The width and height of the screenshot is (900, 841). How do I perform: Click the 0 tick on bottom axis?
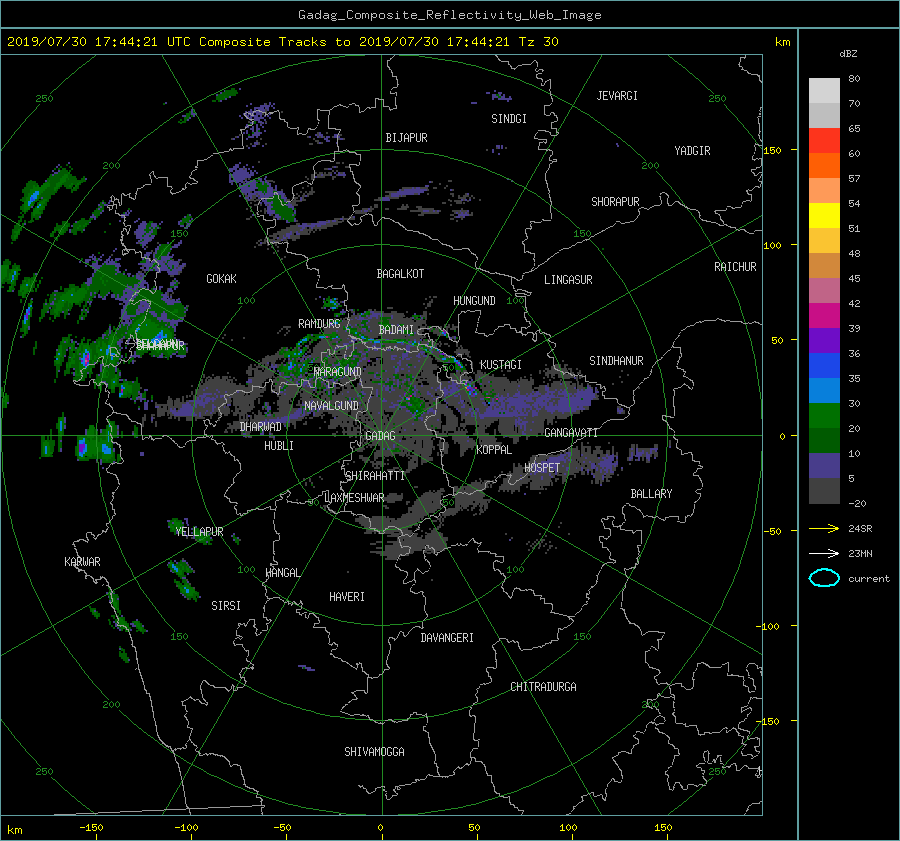point(380,828)
